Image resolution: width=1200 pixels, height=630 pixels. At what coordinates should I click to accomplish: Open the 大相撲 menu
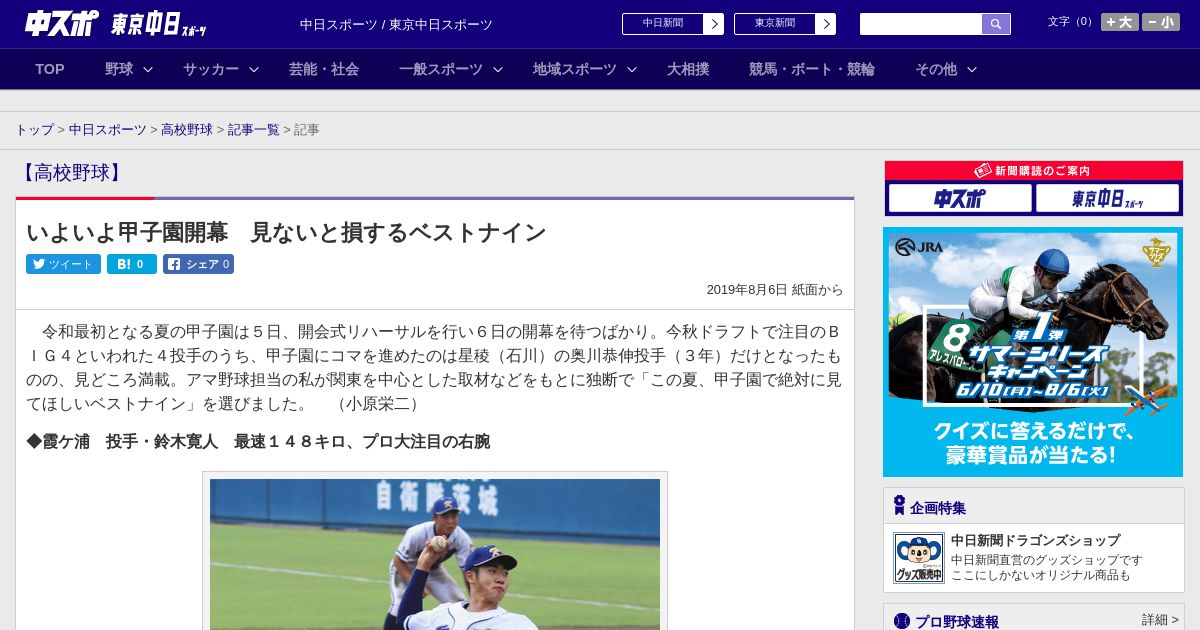(x=688, y=69)
